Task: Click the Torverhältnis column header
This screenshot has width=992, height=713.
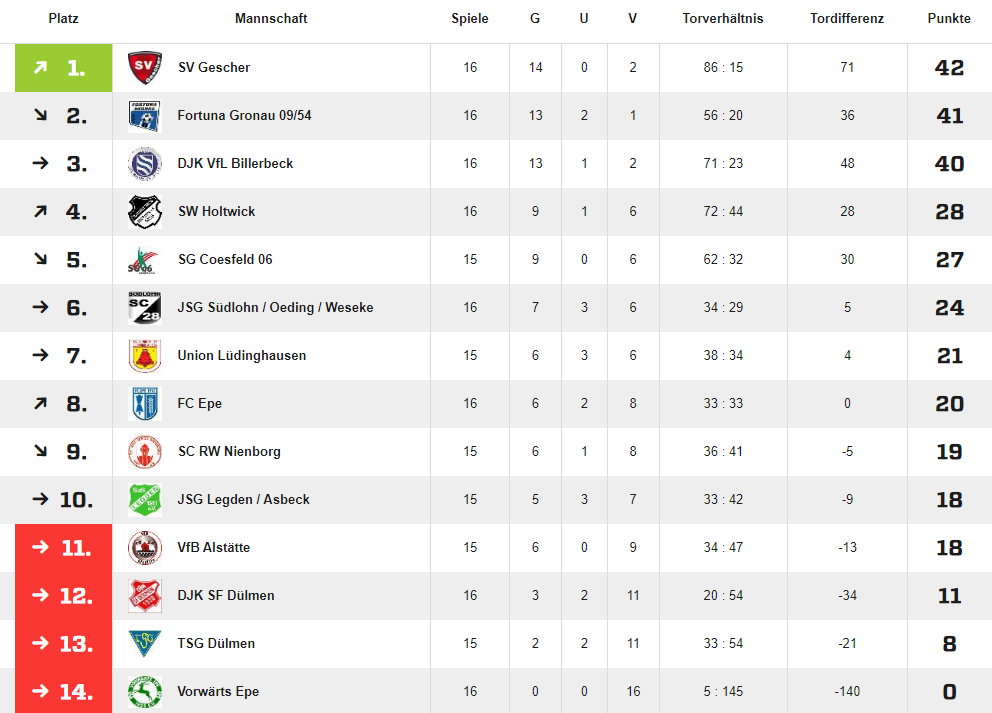Action: [x=722, y=18]
